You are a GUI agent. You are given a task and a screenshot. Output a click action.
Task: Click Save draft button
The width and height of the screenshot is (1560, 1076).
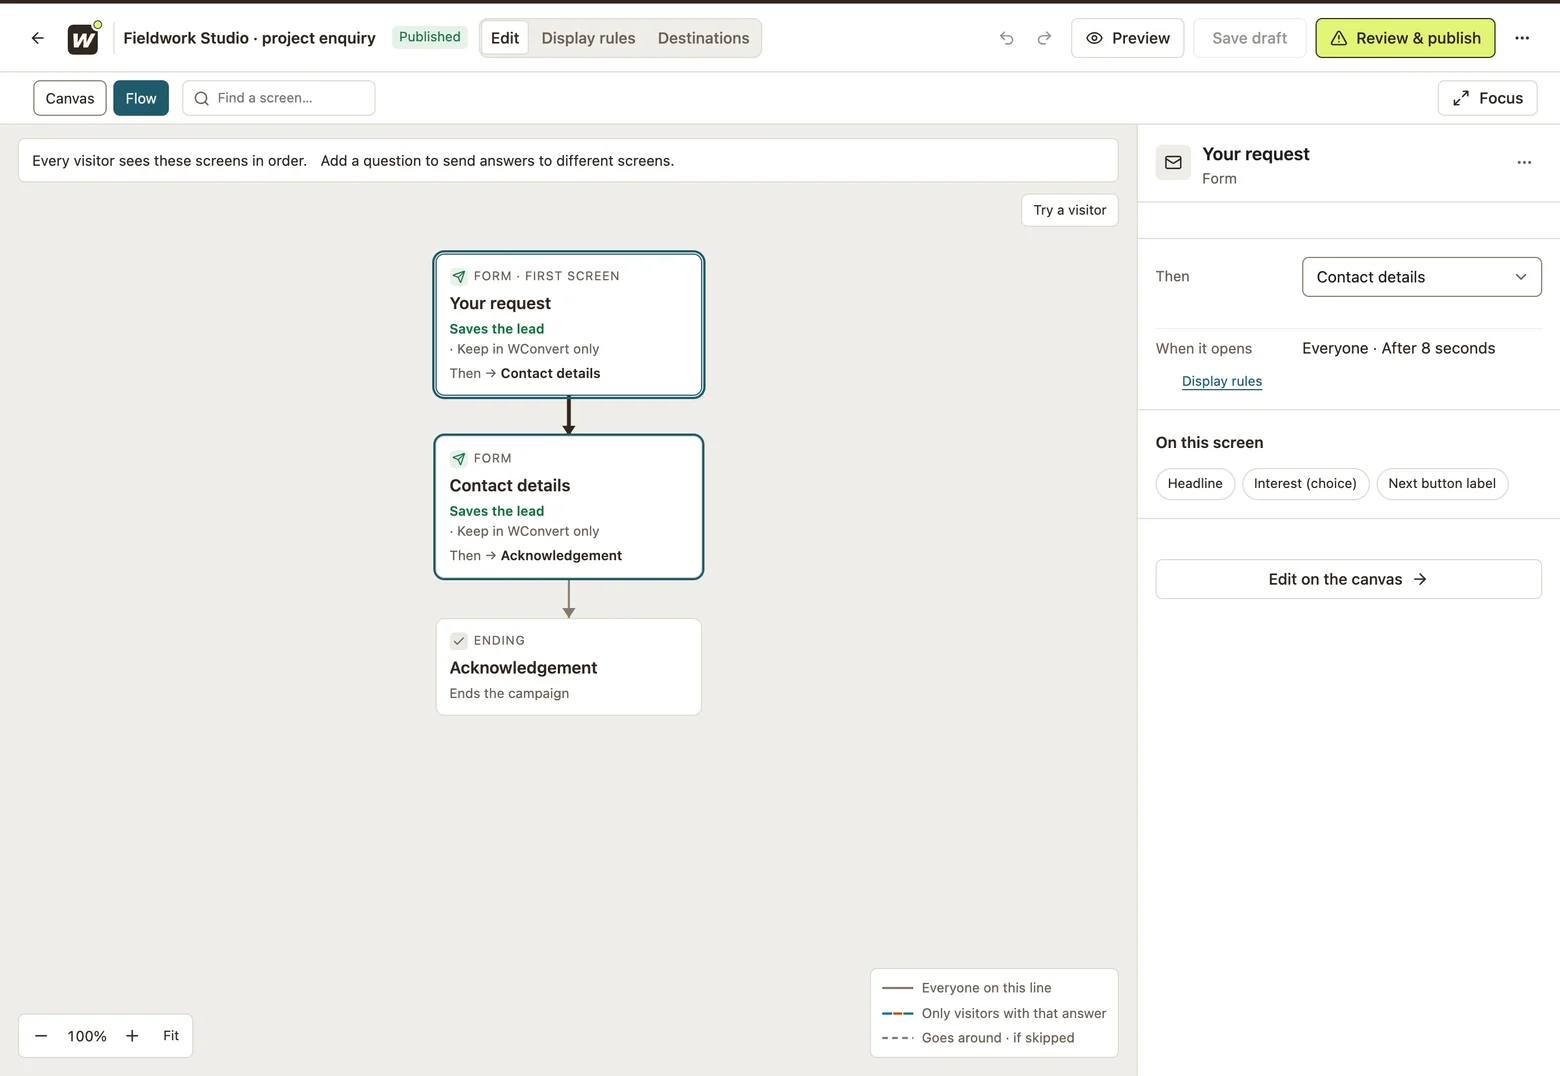coord(1249,38)
